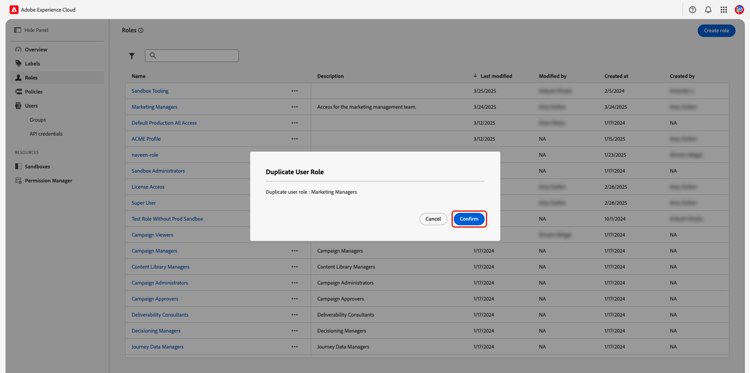
Task: Open more actions for Default Production All Access
Action: (x=295, y=123)
